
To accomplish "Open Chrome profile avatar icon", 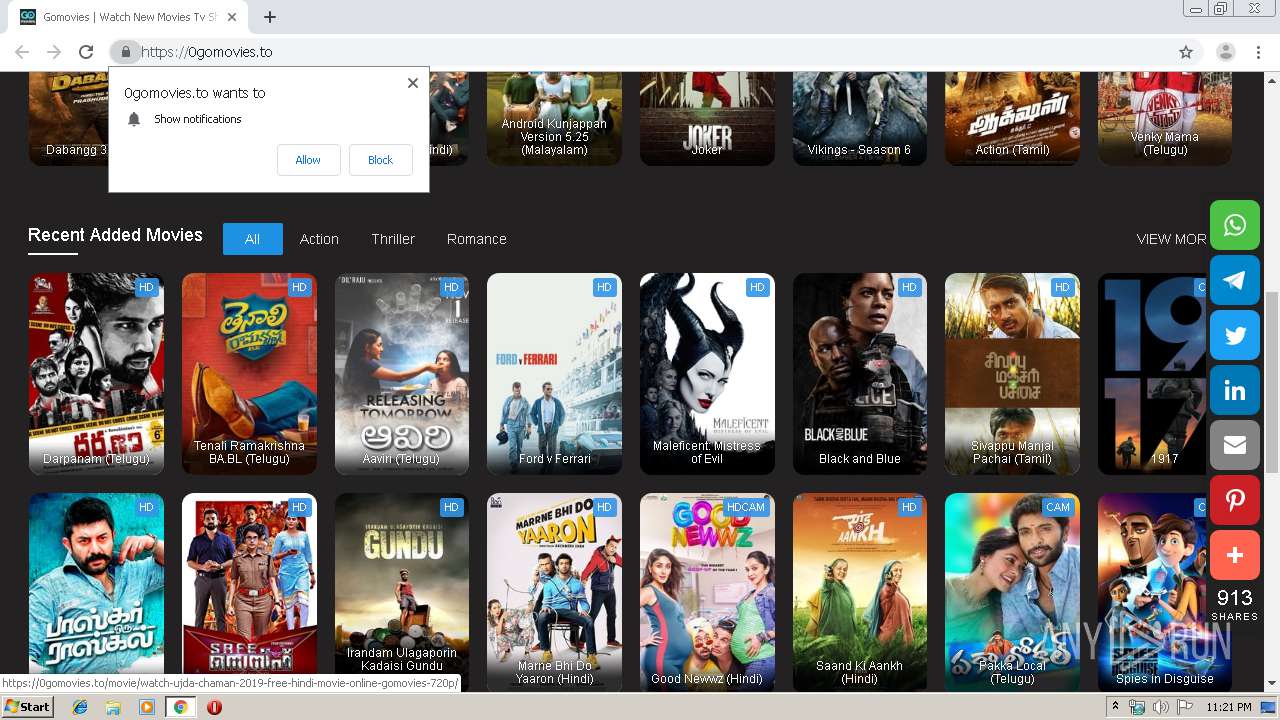I will click(x=1225, y=52).
